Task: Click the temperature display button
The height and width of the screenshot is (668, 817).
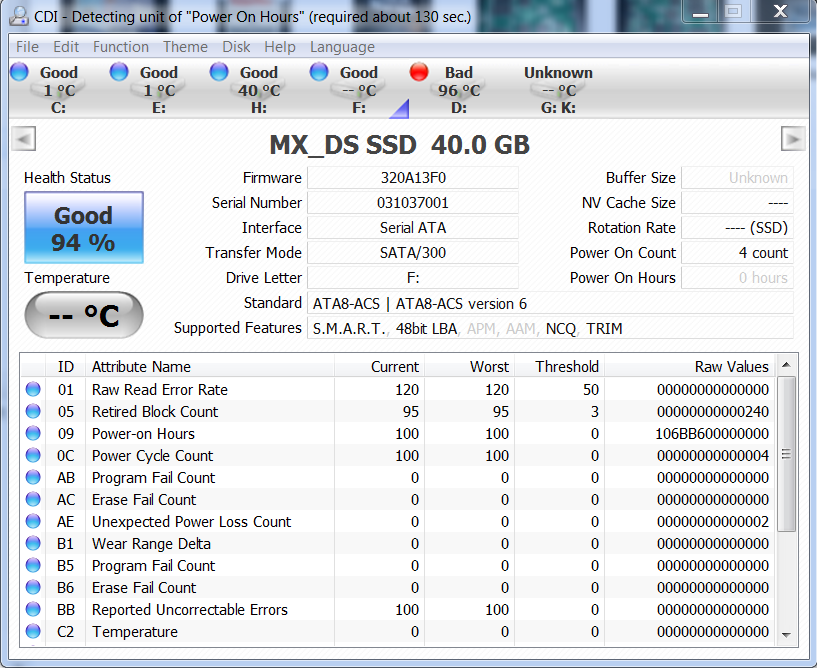Action: pos(83,316)
